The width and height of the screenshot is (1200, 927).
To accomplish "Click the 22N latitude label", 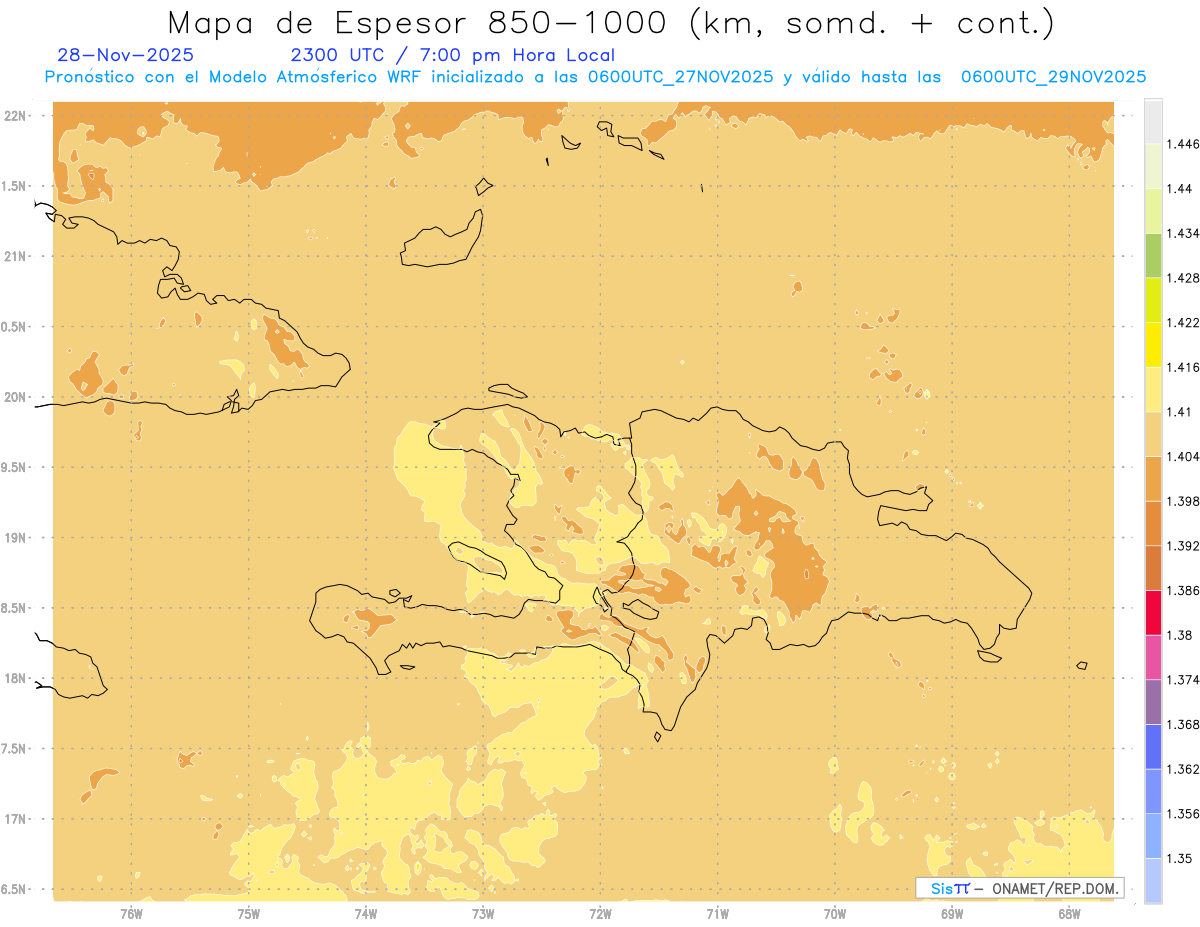I will (14, 116).
